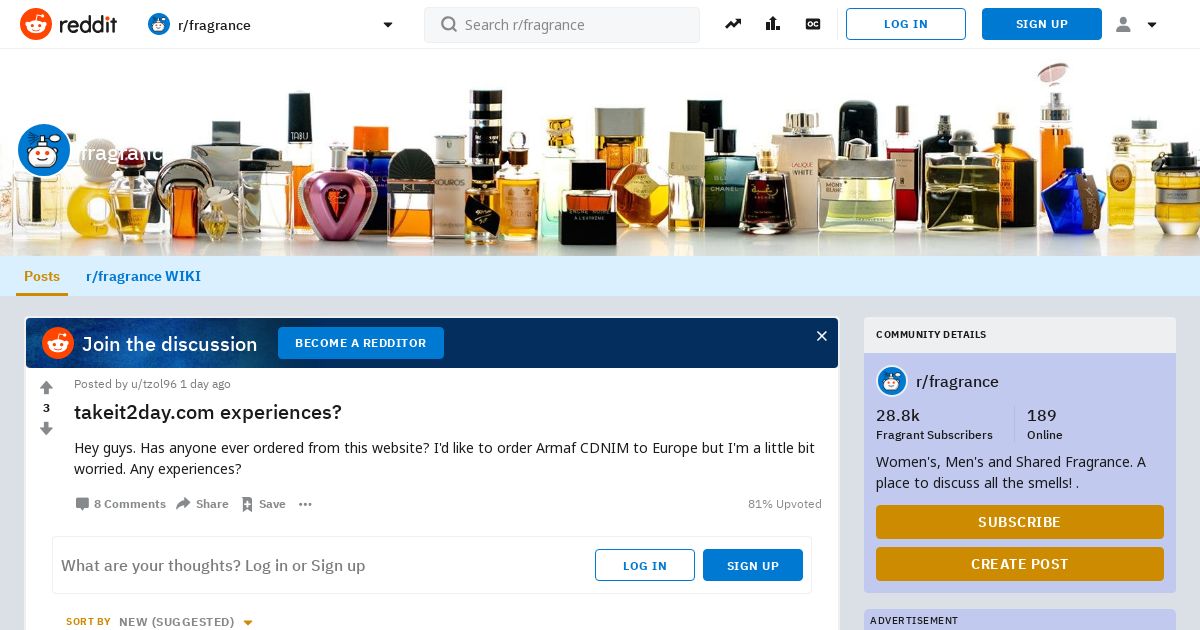
Task: Open the Popular trending arrow icon
Action: 733,24
